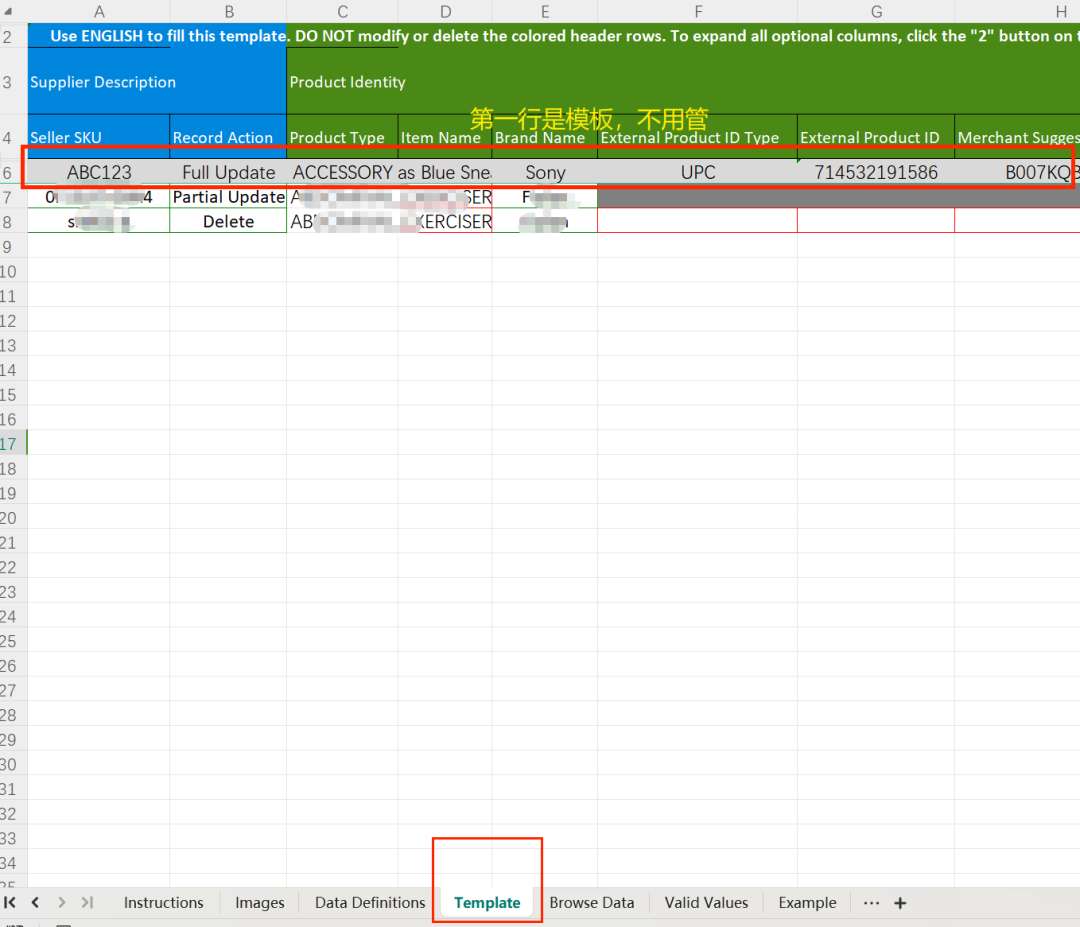Select column D header

(x=446, y=11)
